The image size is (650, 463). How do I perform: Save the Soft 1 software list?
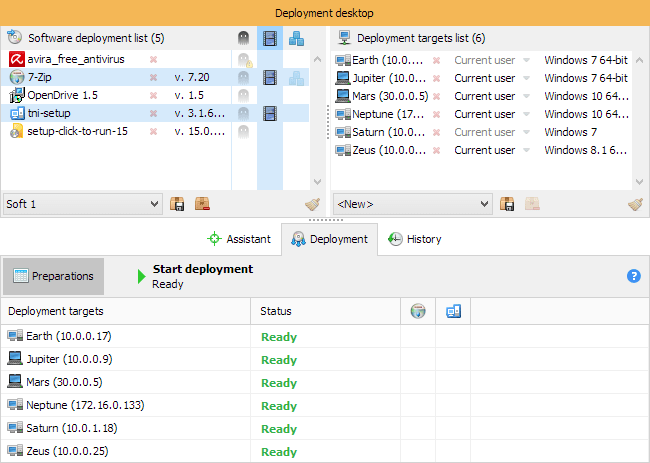click(178, 204)
